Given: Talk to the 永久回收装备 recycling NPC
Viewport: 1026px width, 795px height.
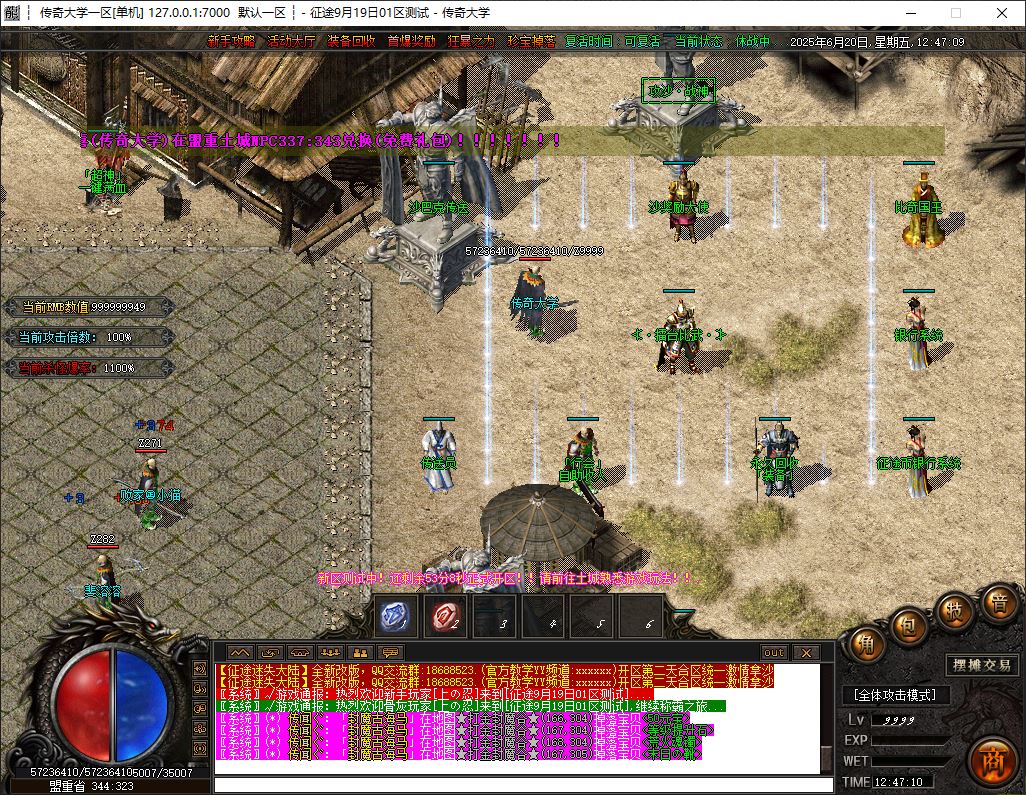Looking at the screenshot, I should point(775,458).
